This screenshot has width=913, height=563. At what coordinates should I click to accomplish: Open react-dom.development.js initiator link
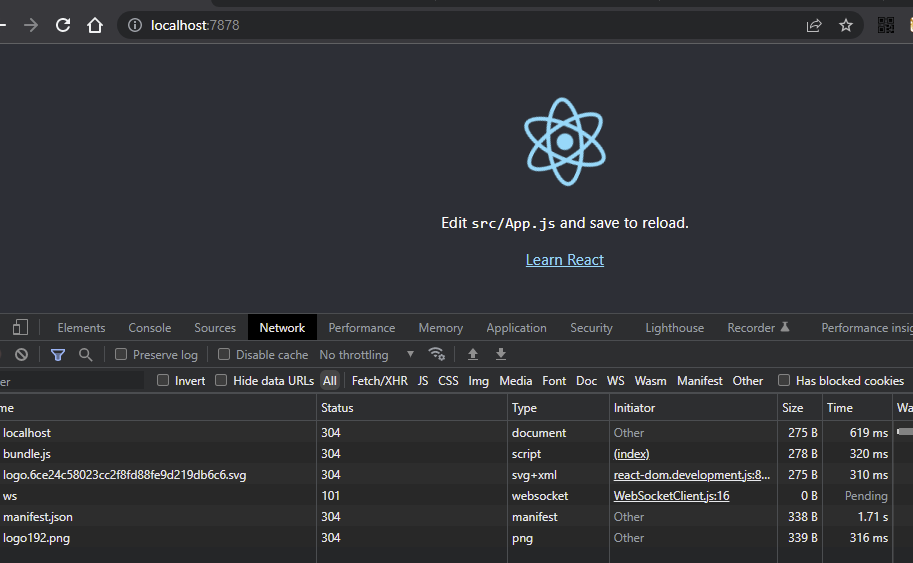pyautogui.click(x=692, y=475)
